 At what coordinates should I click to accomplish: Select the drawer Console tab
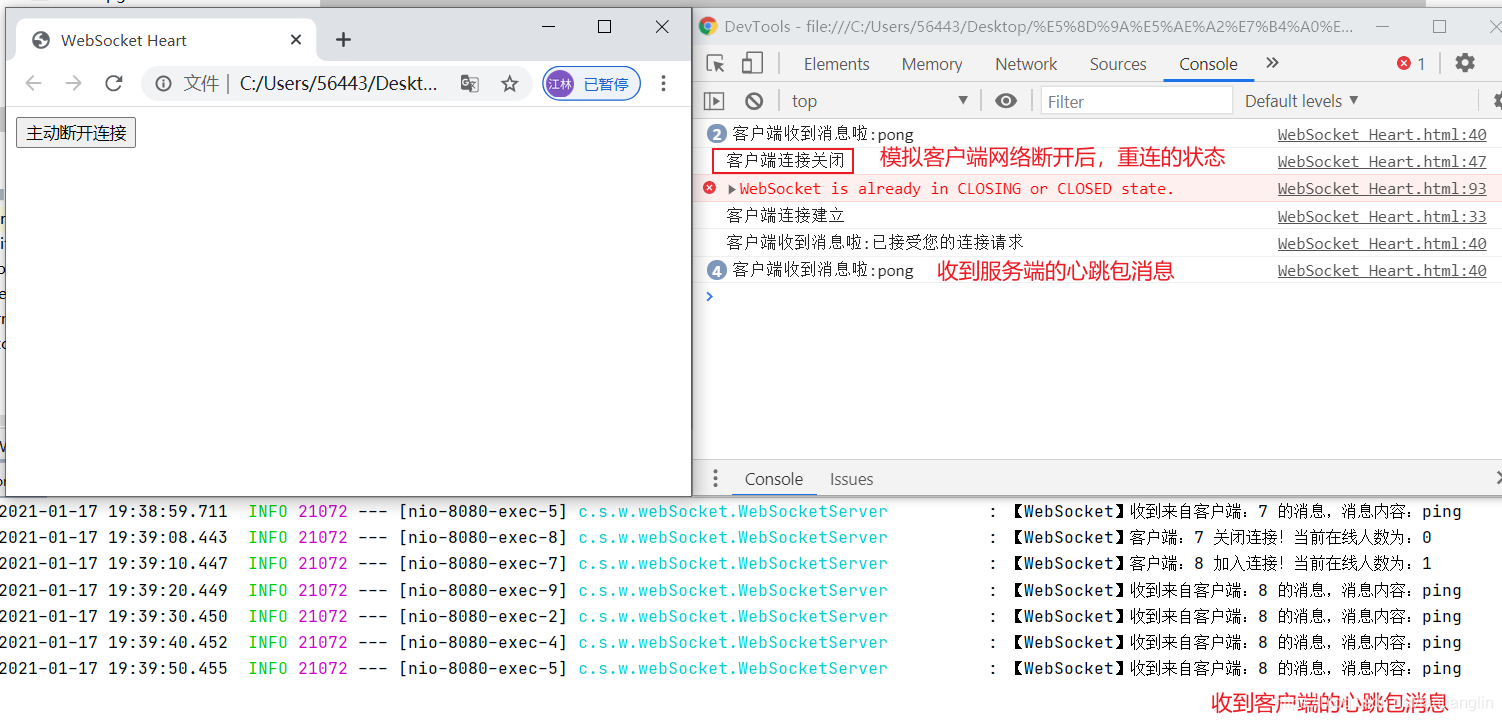[773, 479]
